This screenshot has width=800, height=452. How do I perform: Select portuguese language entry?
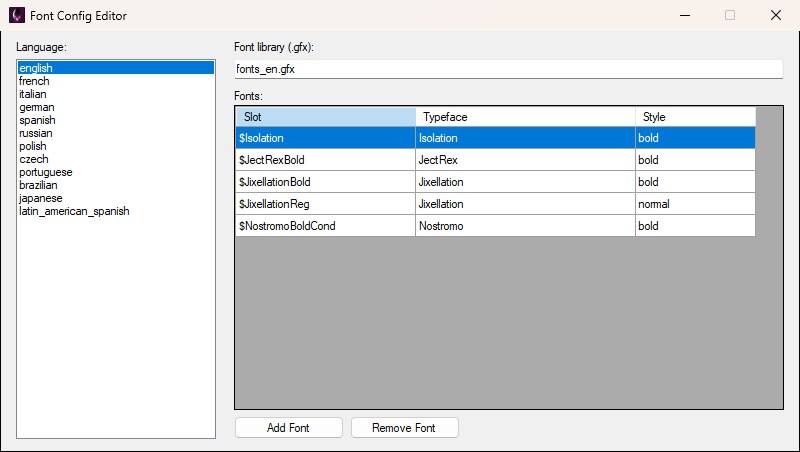[116, 172]
